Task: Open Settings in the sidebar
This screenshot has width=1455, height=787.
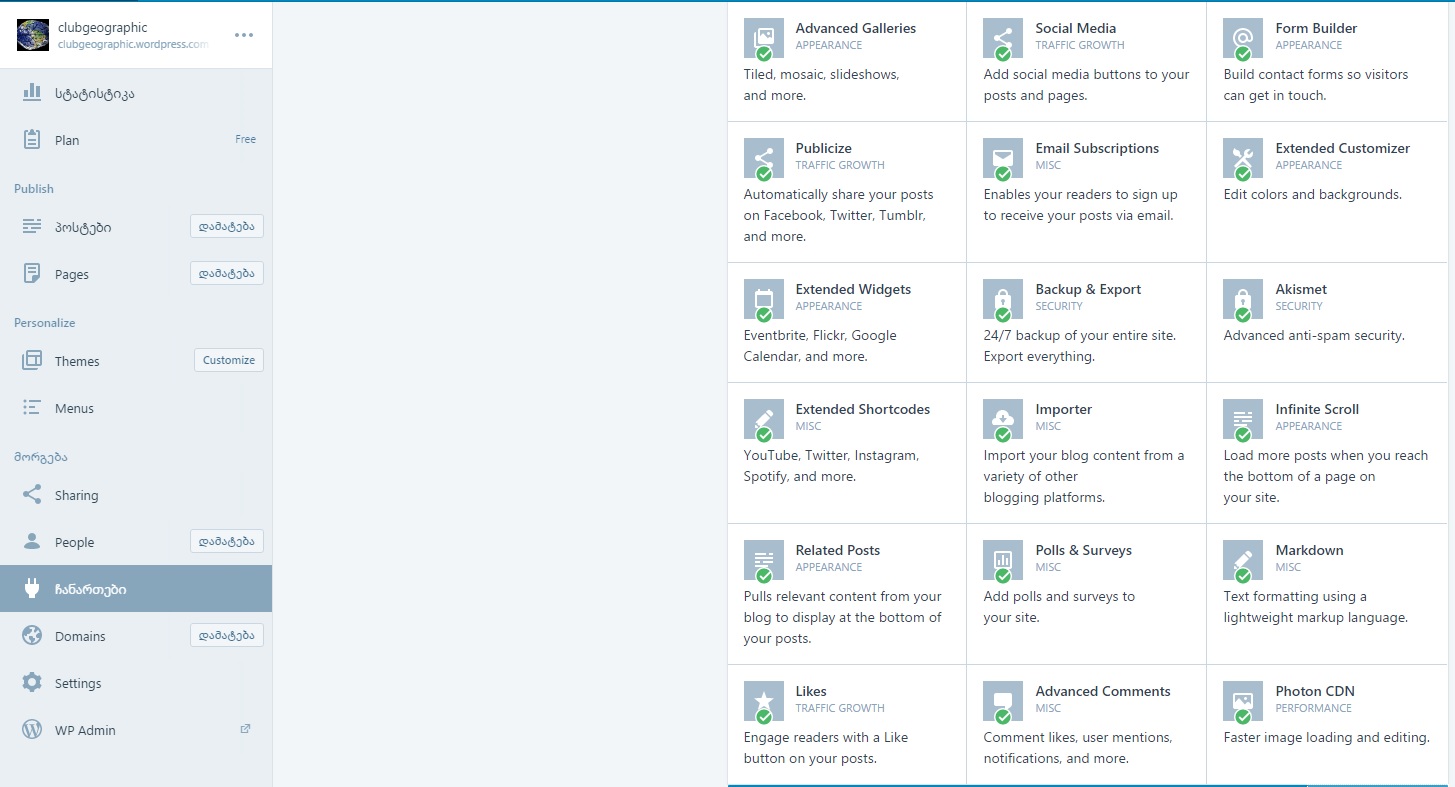Action: (136, 683)
